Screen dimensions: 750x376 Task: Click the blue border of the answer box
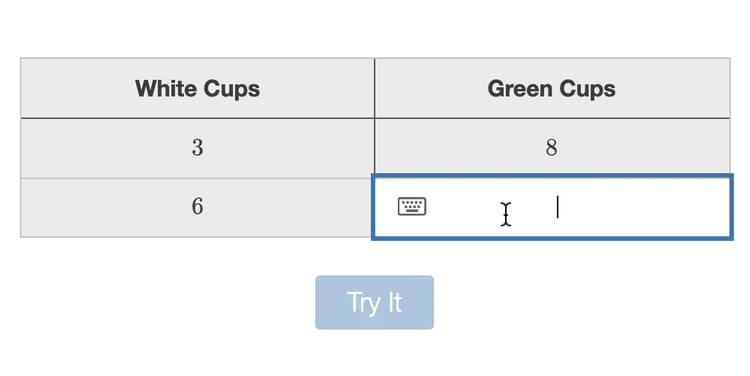[552, 176]
